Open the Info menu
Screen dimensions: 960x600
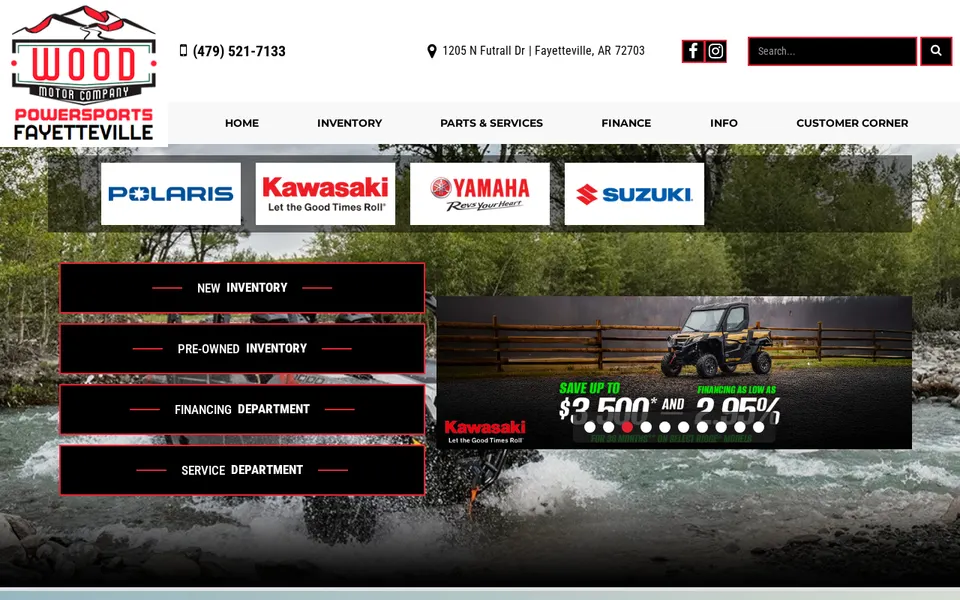point(724,123)
